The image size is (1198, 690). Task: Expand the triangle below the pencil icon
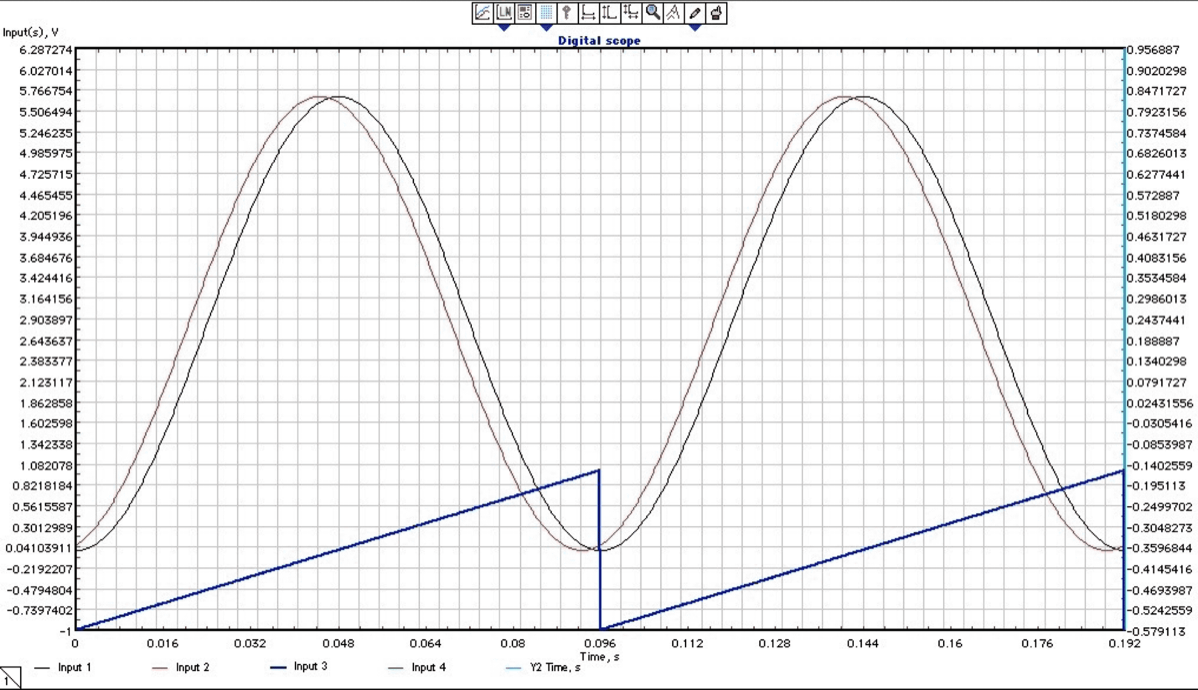[695, 28]
